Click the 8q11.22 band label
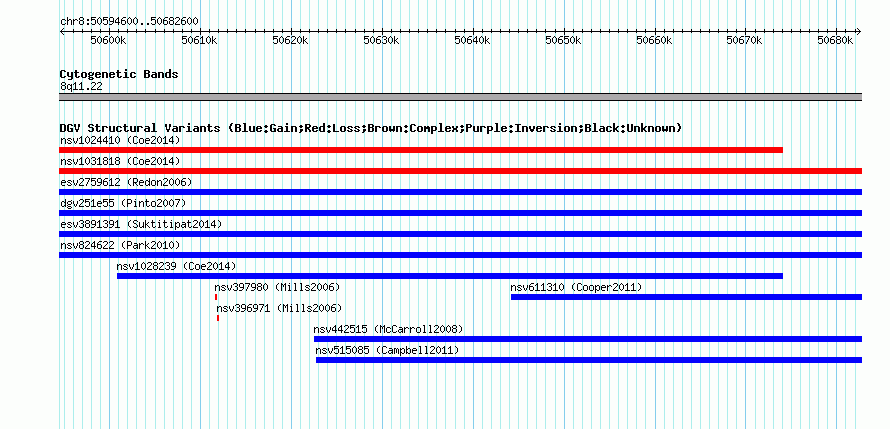Viewport: 890px width, 429px height. point(81,87)
